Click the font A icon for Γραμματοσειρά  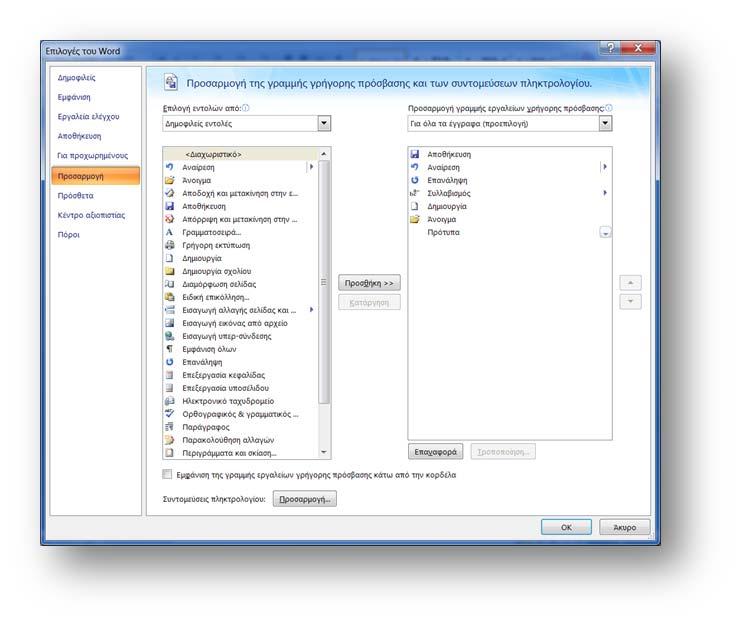click(170, 232)
